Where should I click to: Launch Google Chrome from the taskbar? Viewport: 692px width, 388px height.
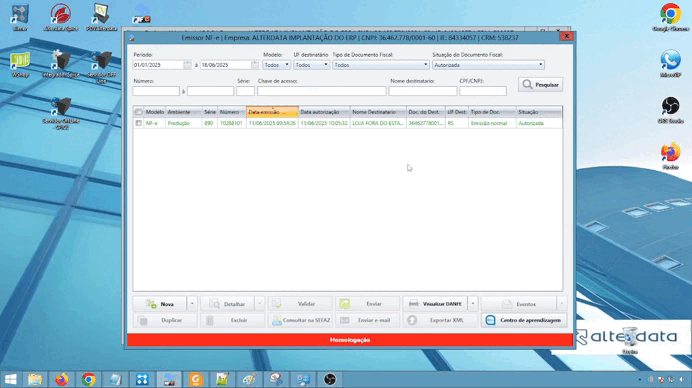(89, 379)
